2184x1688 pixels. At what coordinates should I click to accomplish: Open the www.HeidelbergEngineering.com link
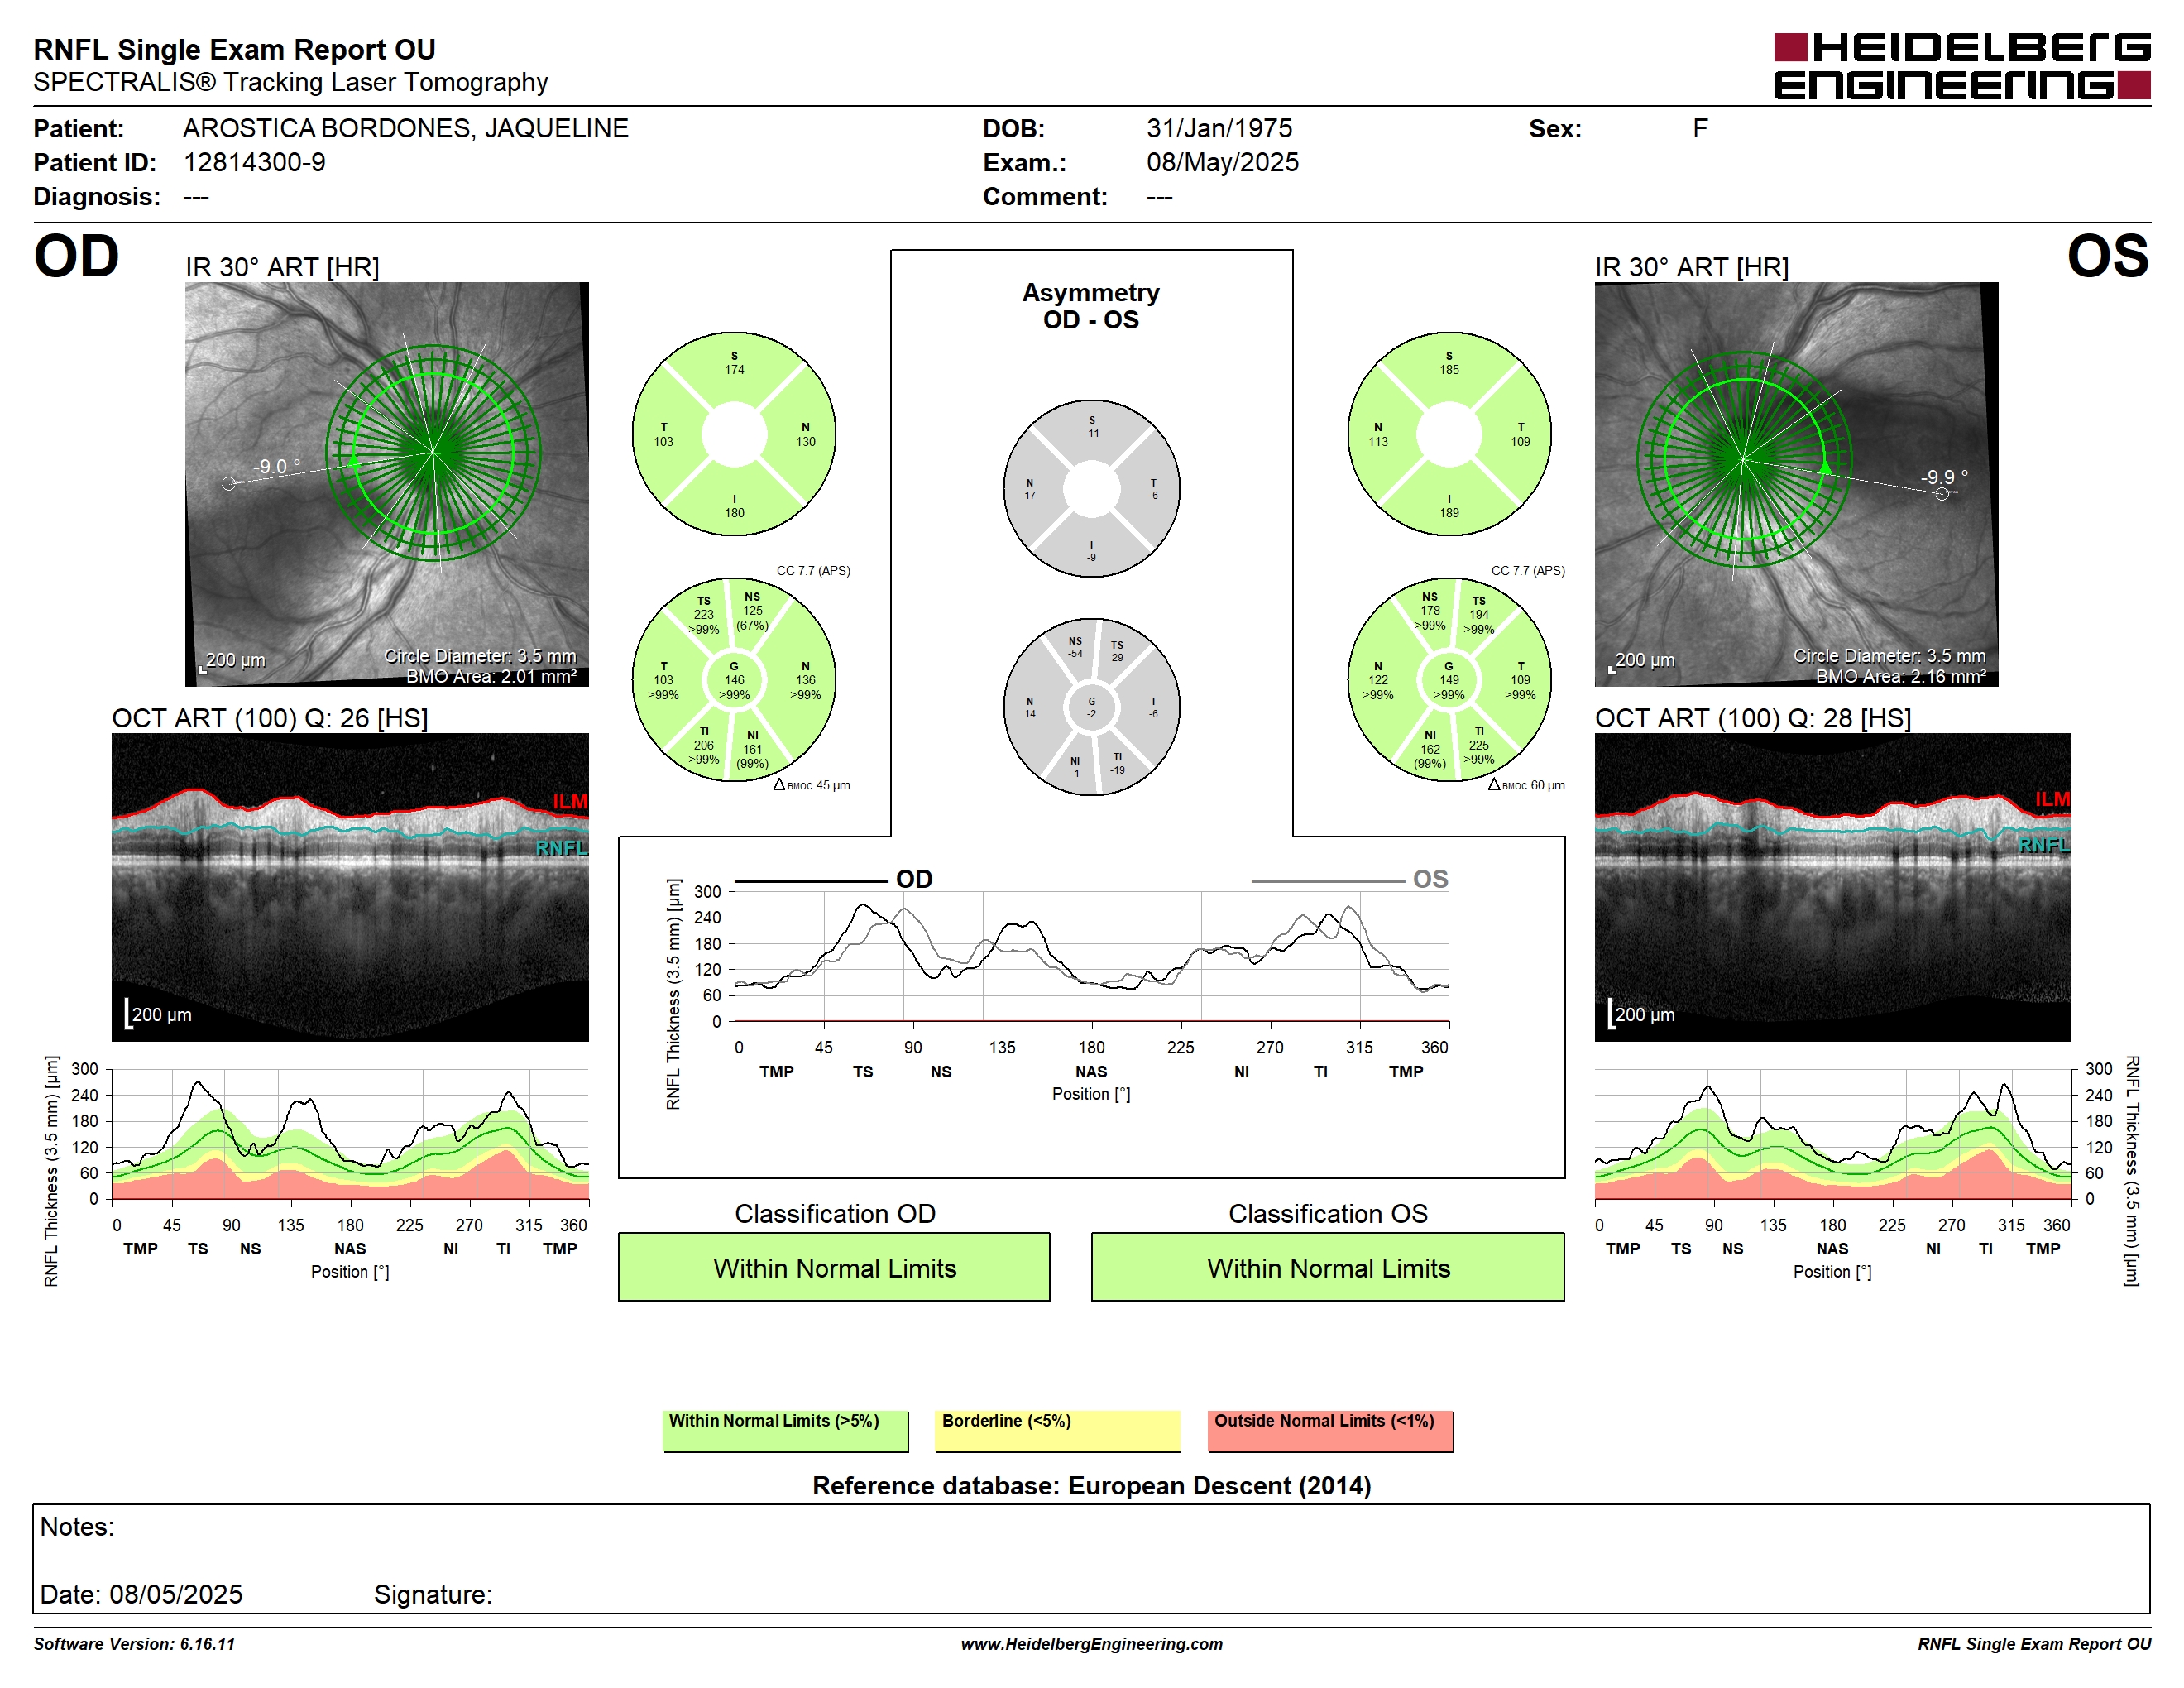(x=1091, y=1644)
